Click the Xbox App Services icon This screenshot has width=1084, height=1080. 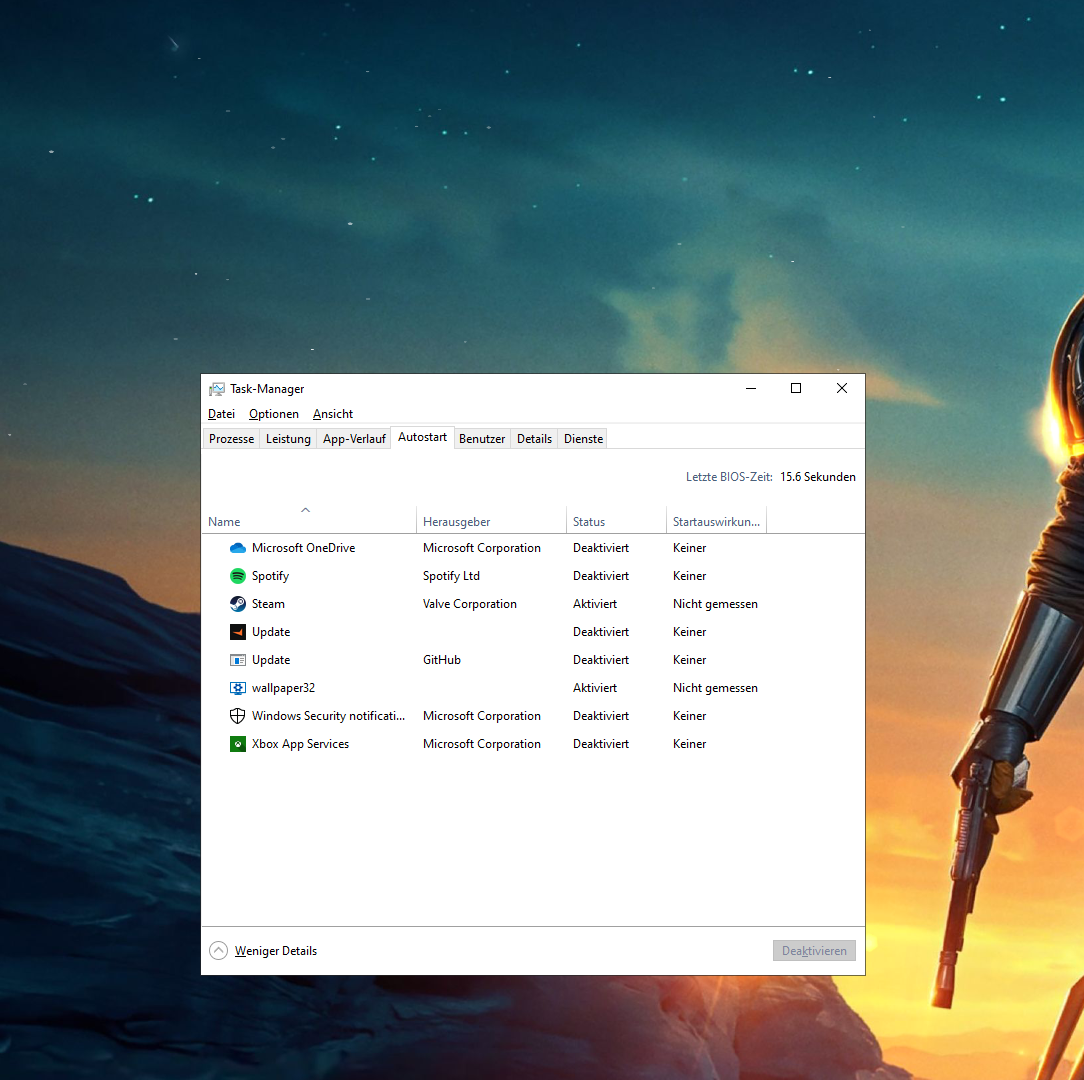[x=238, y=744]
